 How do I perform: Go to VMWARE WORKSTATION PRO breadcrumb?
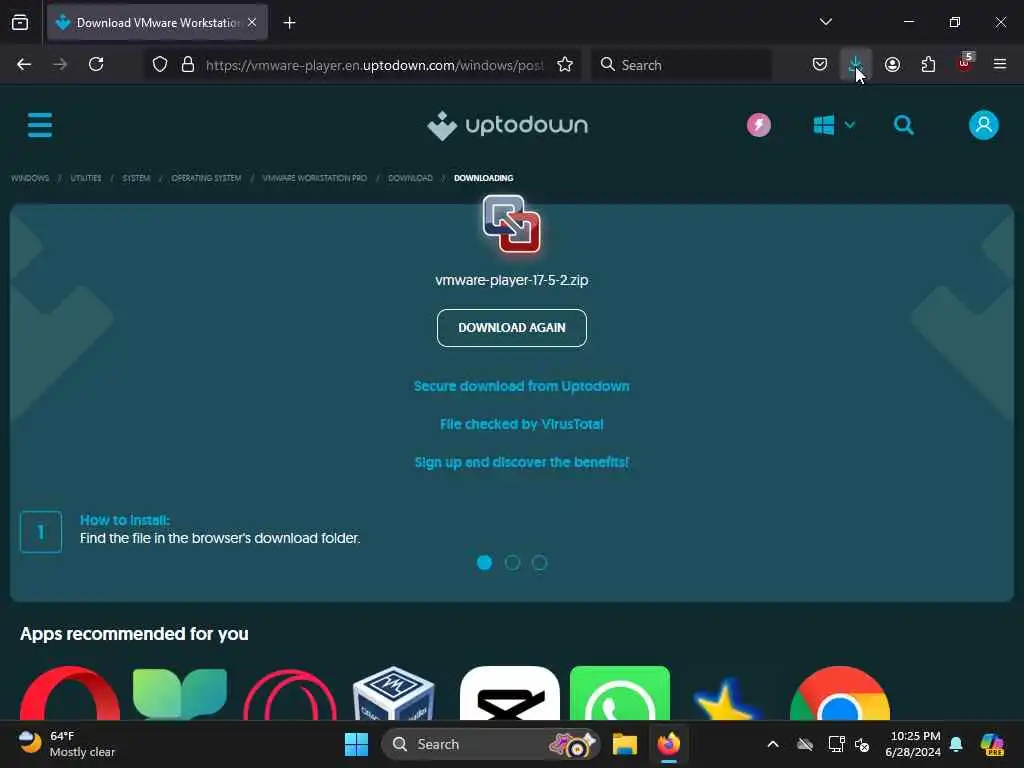coord(314,178)
